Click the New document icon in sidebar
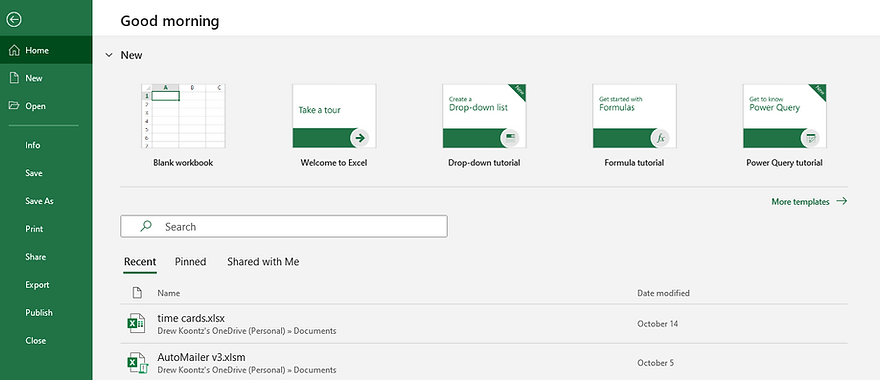Screen dimensions: 880x380 point(14,78)
